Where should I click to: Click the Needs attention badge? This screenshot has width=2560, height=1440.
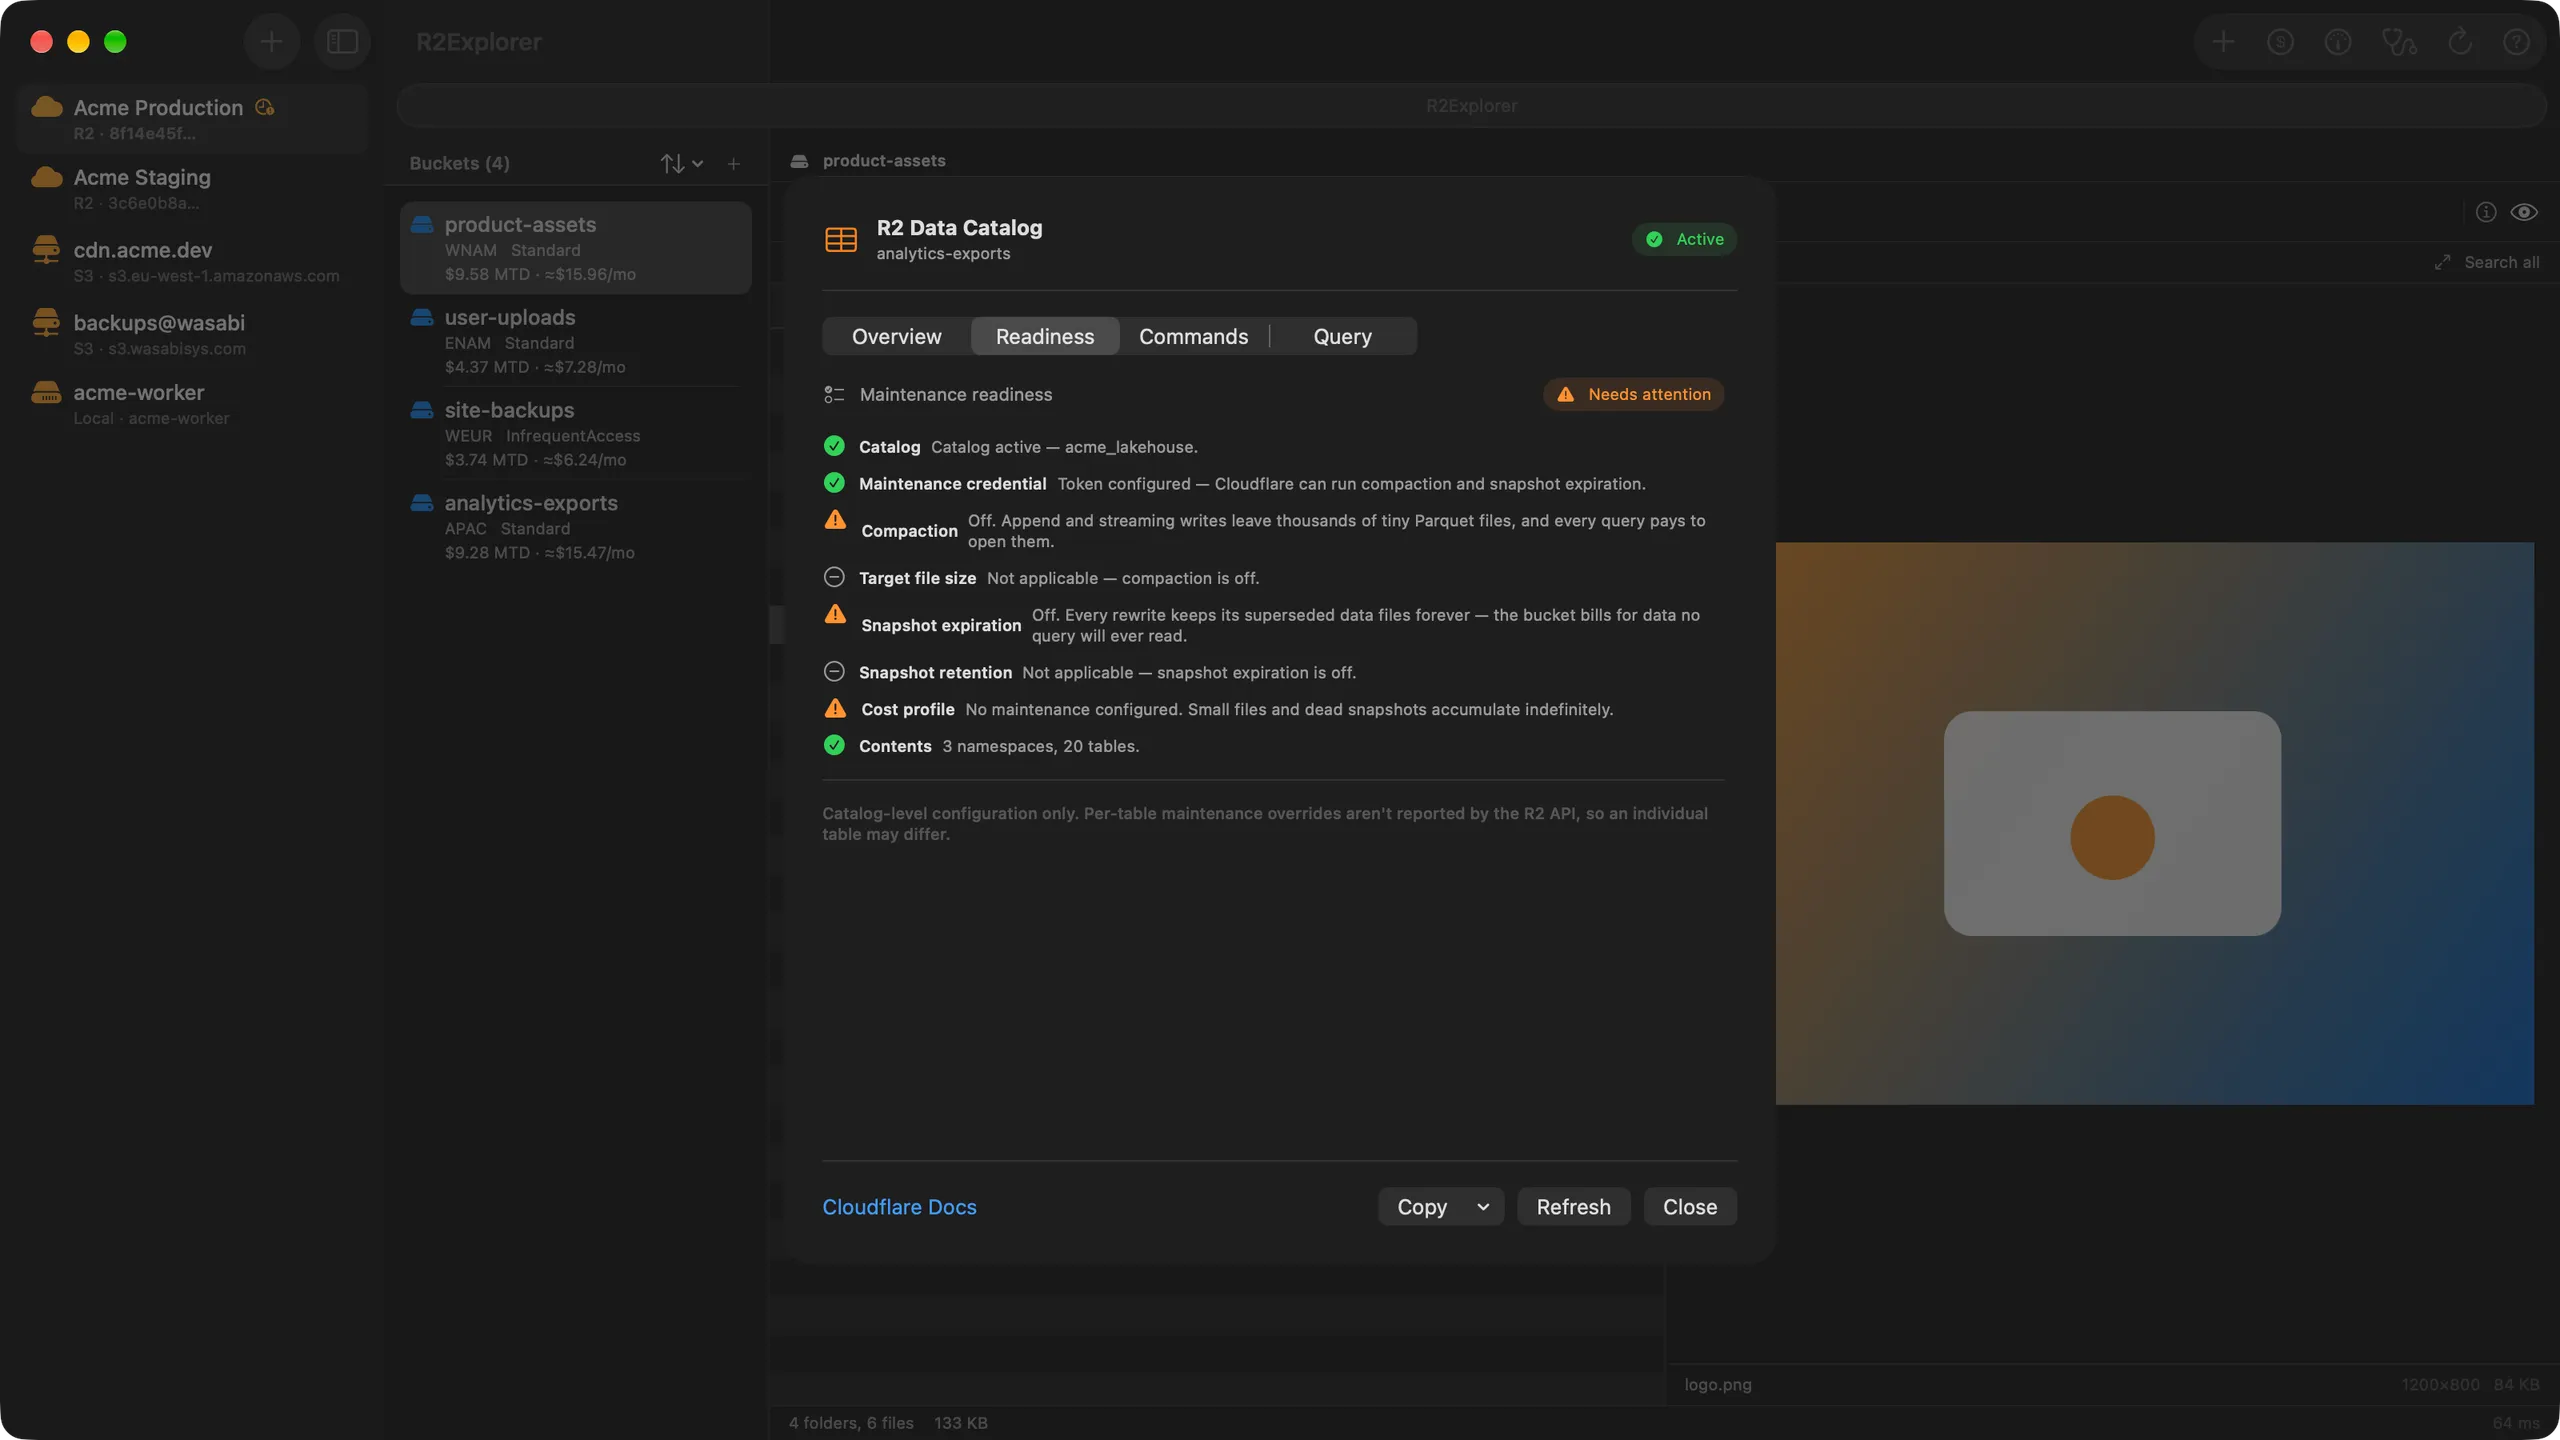(1633, 394)
